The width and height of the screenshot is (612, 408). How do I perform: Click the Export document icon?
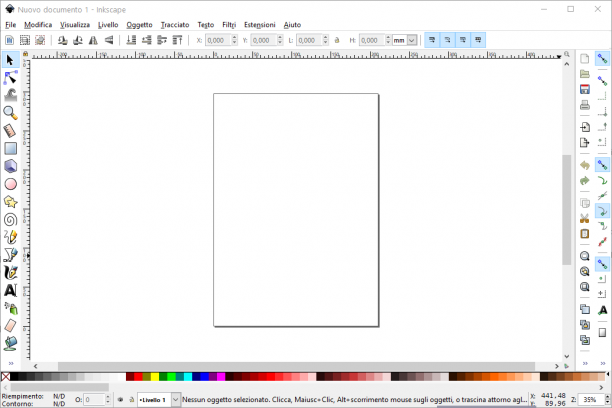pyautogui.click(x=584, y=143)
